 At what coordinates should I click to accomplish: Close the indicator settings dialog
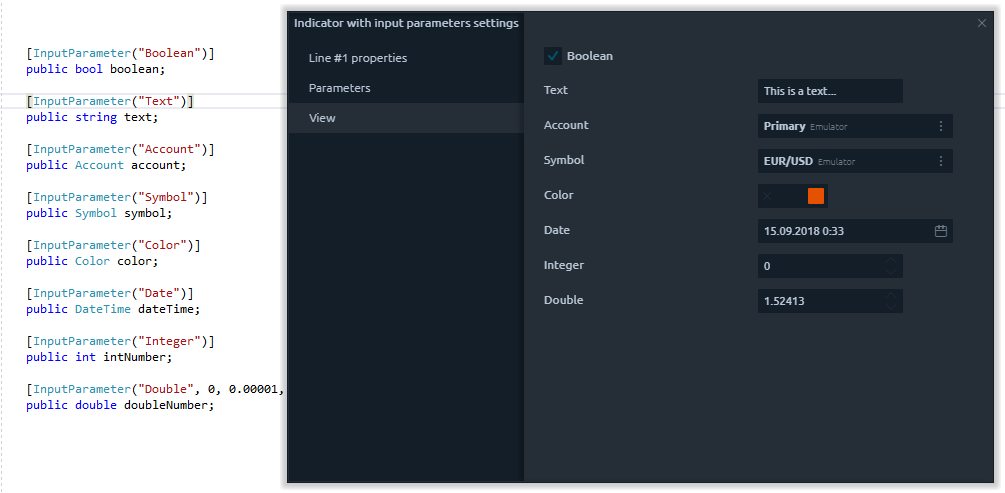point(981,23)
